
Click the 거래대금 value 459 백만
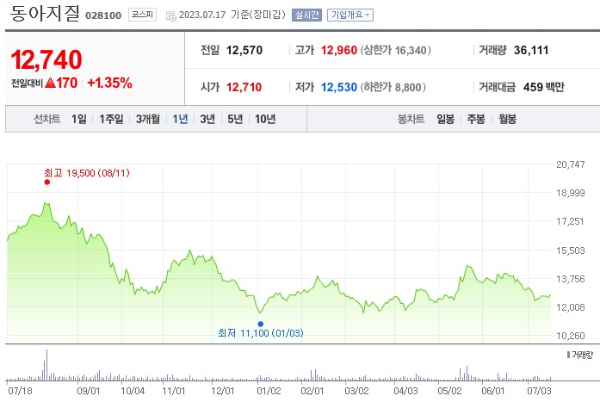pyautogui.click(x=544, y=87)
